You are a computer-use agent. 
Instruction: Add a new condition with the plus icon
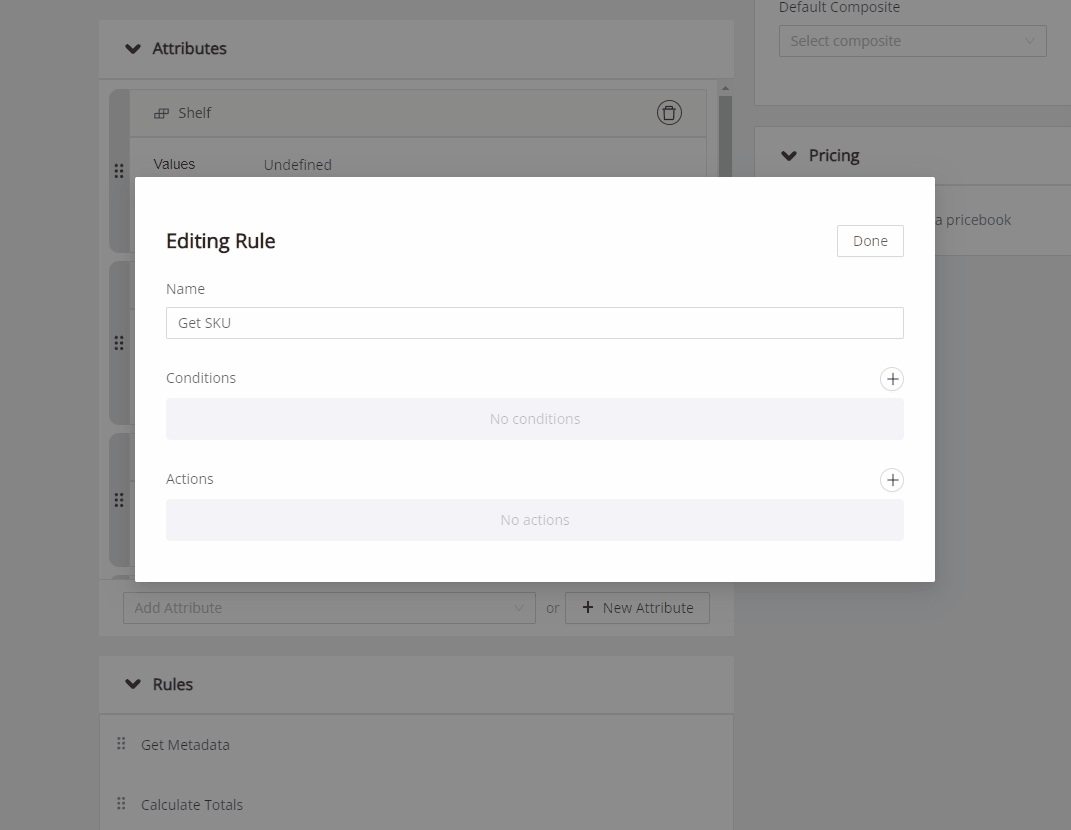[891, 379]
